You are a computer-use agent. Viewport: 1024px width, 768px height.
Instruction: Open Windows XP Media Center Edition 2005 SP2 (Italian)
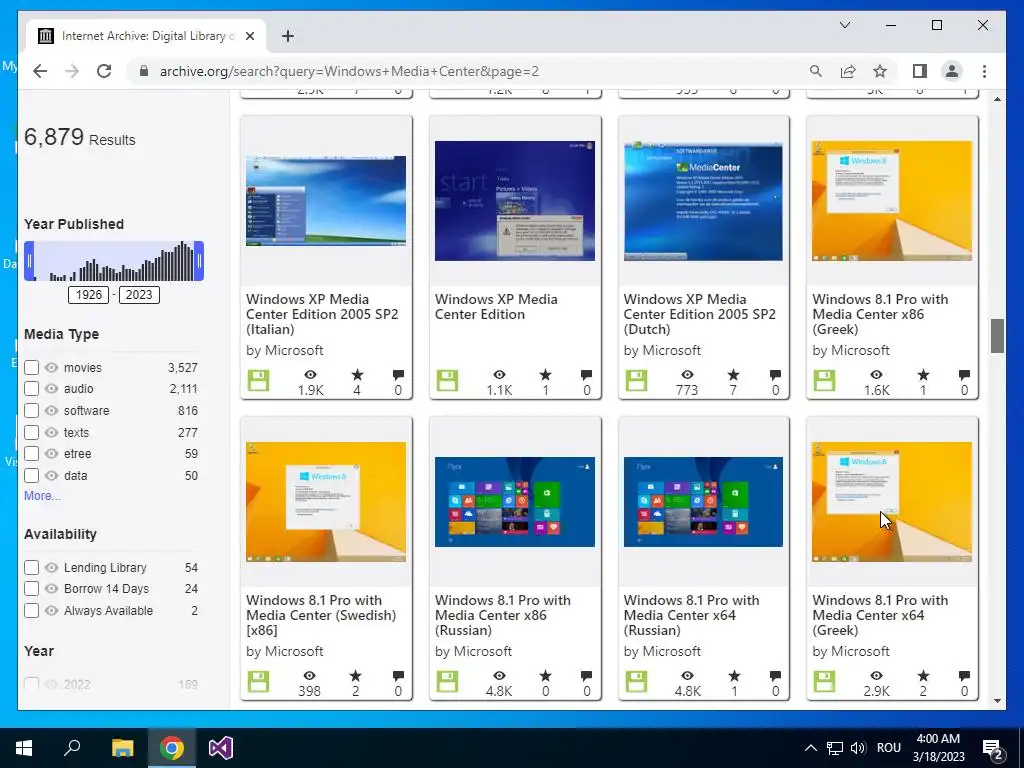(x=322, y=314)
